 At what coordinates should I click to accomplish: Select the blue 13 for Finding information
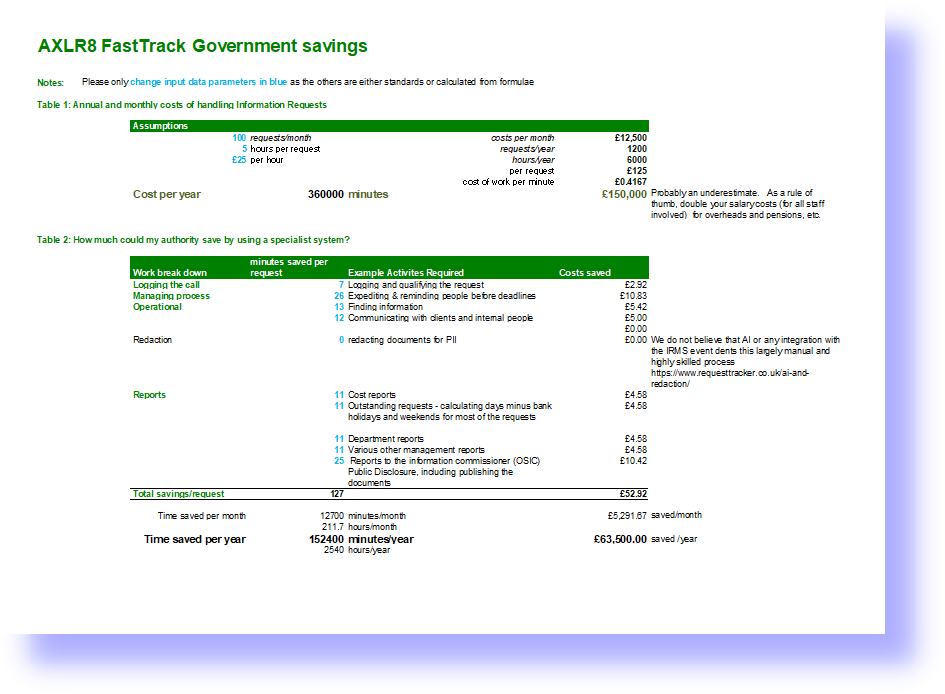pyautogui.click(x=339, y=307)
